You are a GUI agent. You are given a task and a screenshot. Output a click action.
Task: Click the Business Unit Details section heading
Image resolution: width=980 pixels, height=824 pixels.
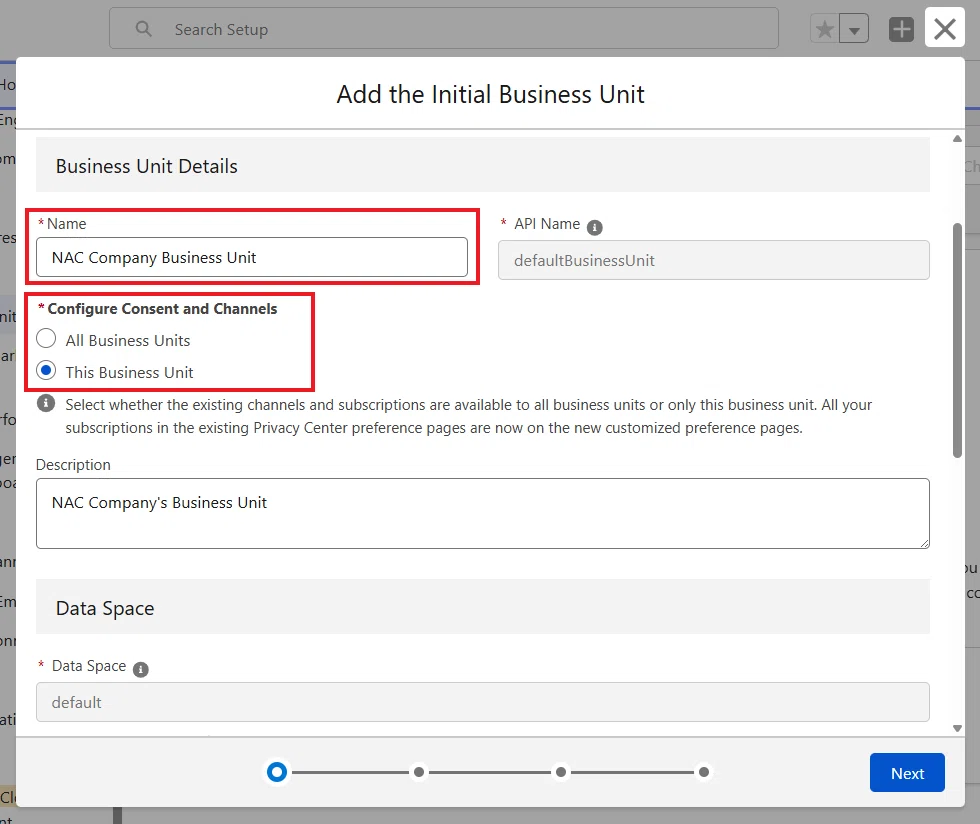[146, 166]
